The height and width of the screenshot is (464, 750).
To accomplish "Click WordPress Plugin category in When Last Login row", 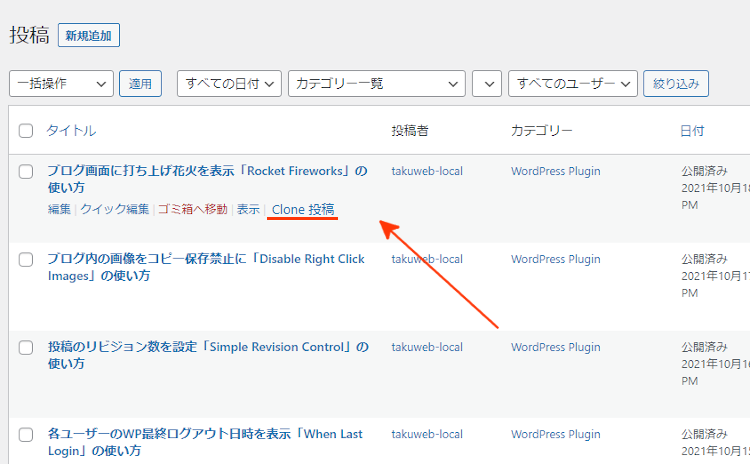I will 555,434.
